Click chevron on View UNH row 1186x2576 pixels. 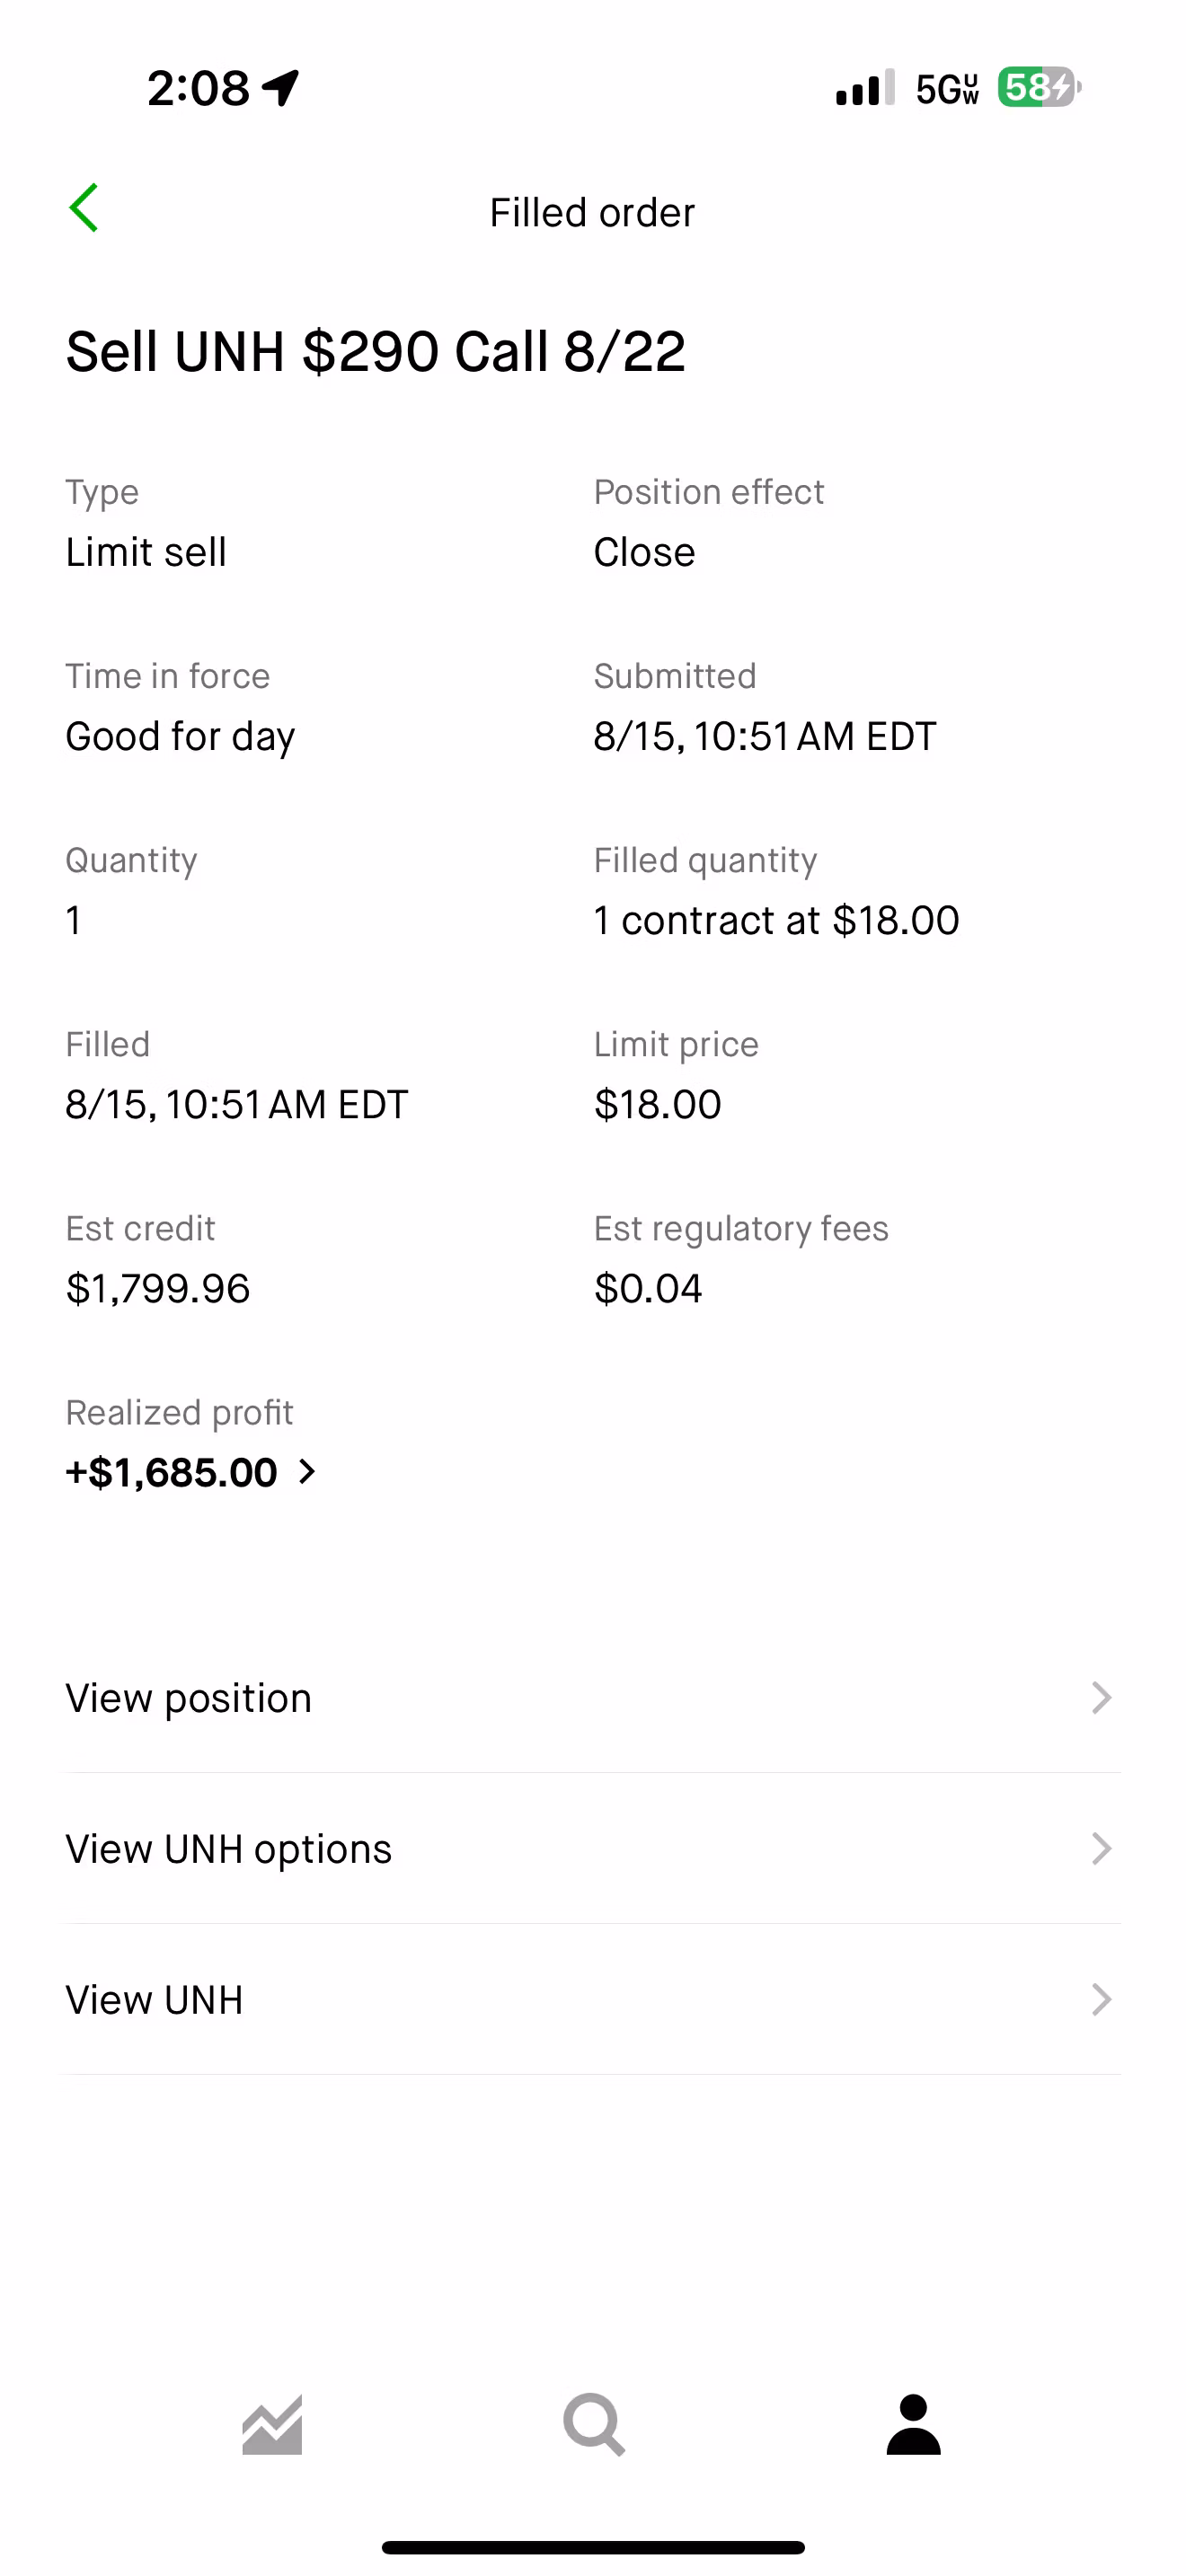pyautogui.click(x=1101, y=2000)
